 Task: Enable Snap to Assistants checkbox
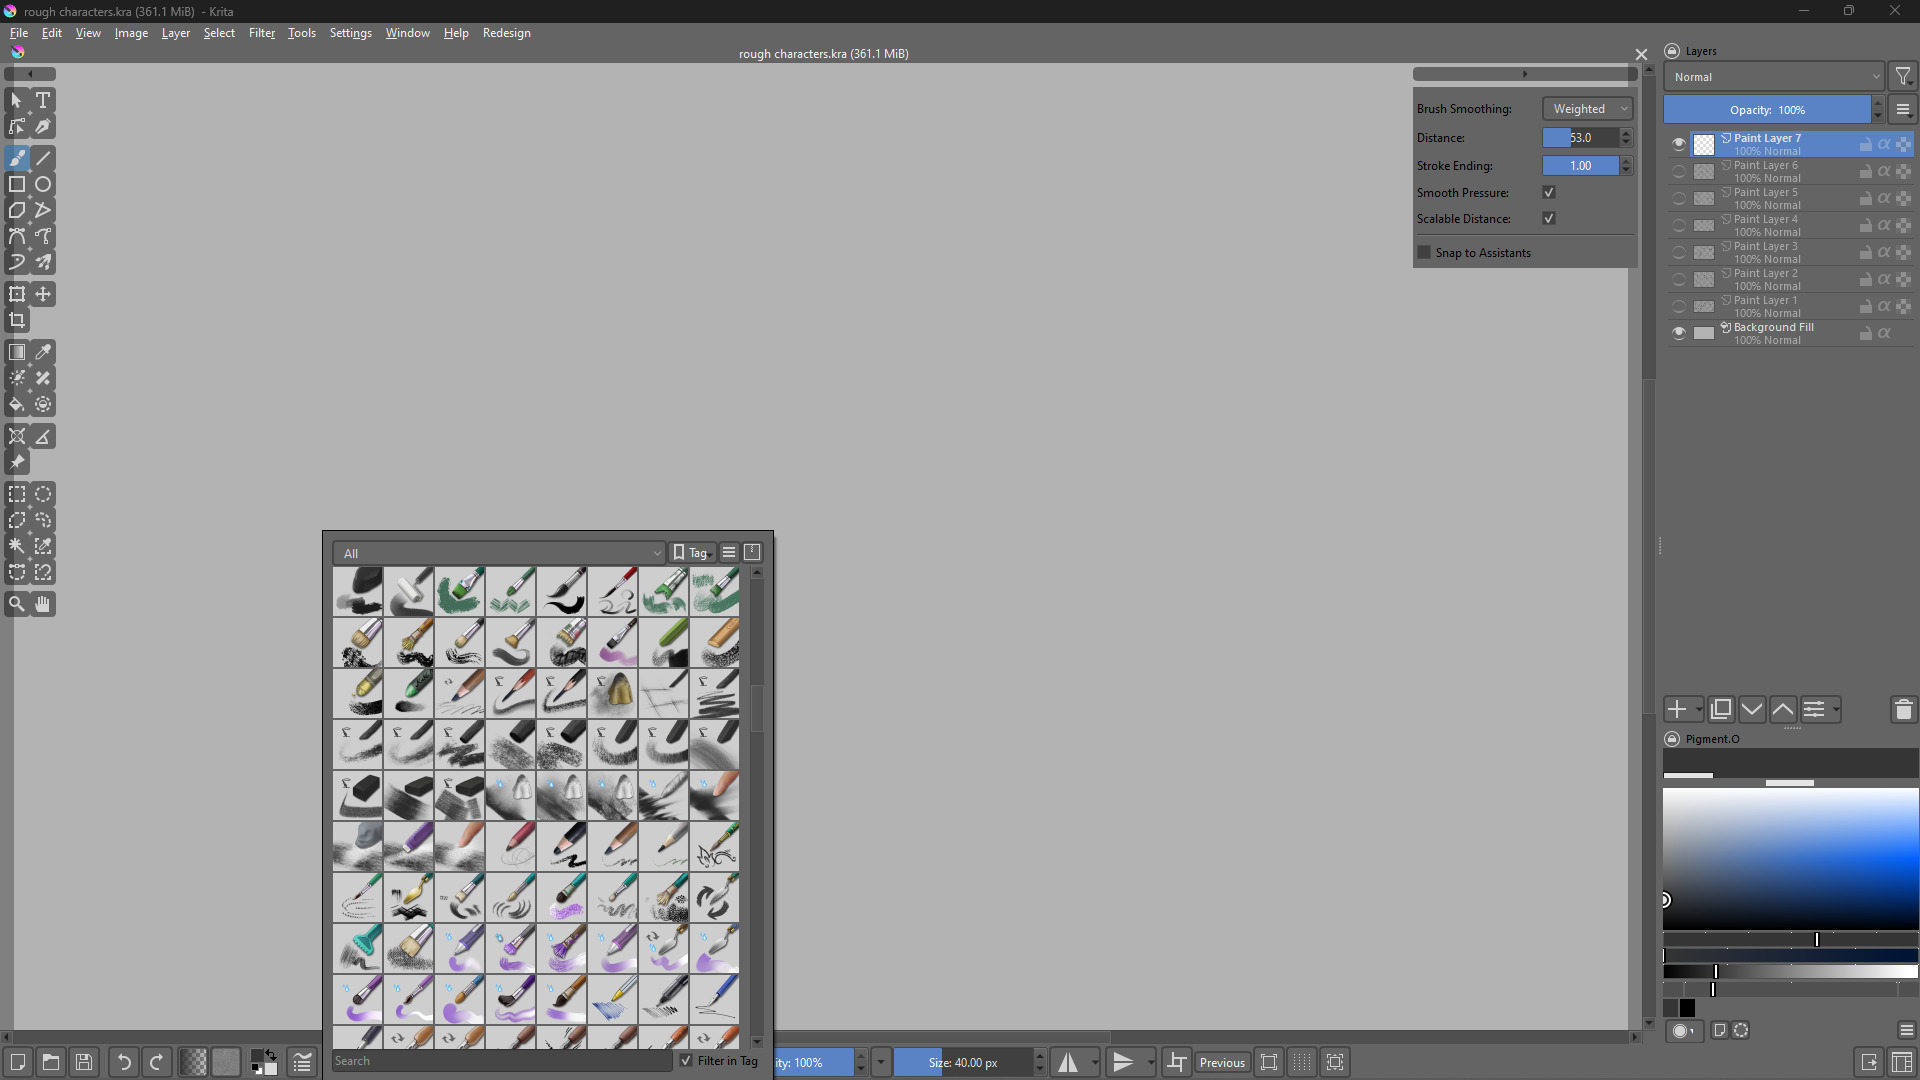1424,253
